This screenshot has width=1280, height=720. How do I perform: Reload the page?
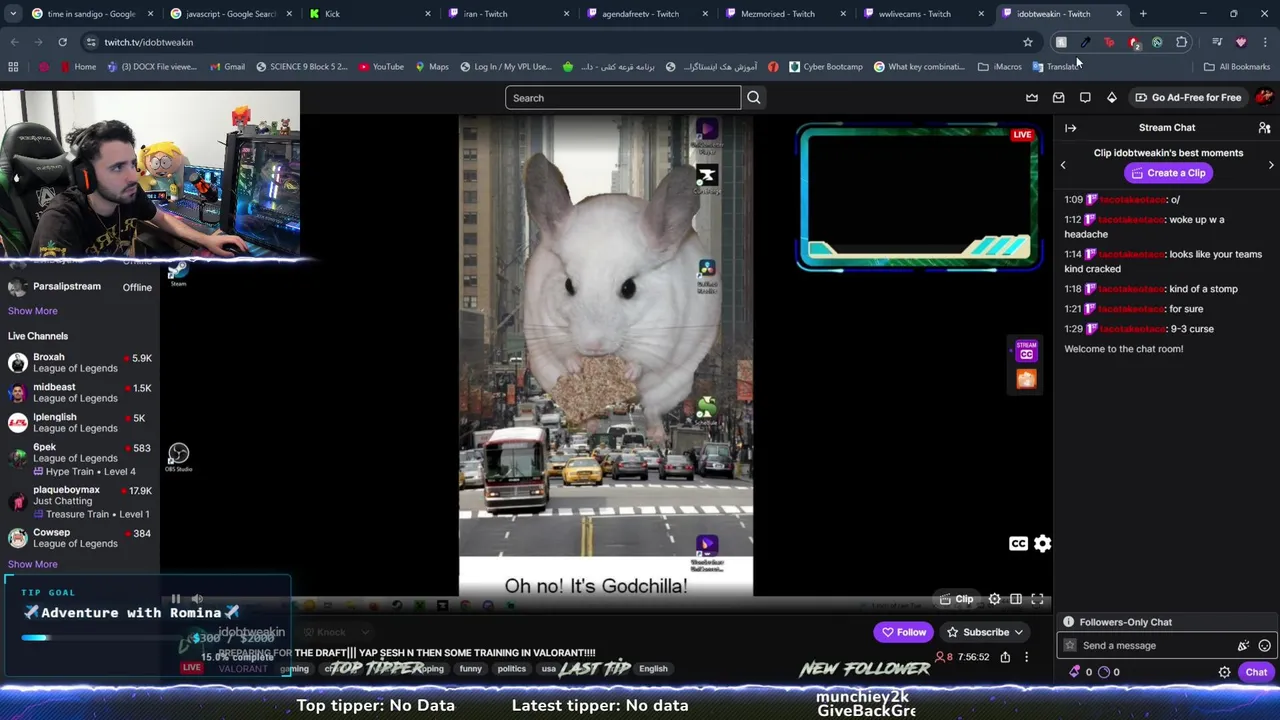(62, 42)
